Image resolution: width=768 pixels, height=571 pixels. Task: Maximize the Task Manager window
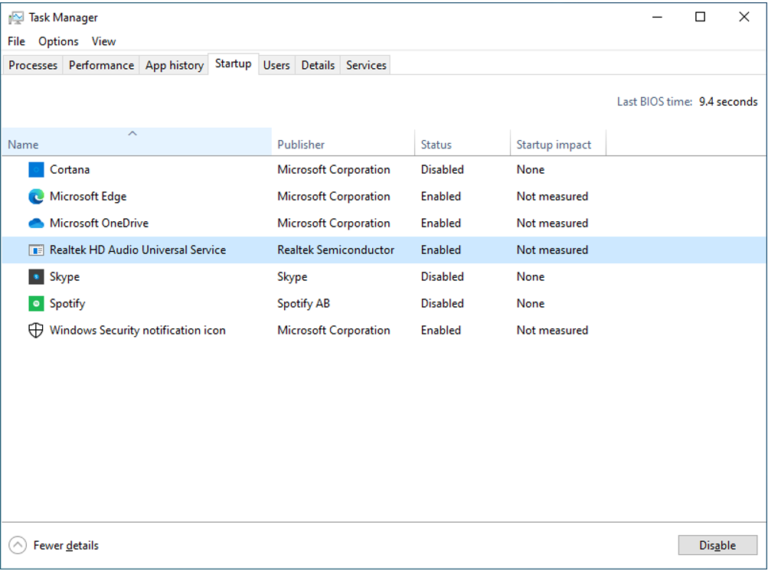(x=700, y=17)
